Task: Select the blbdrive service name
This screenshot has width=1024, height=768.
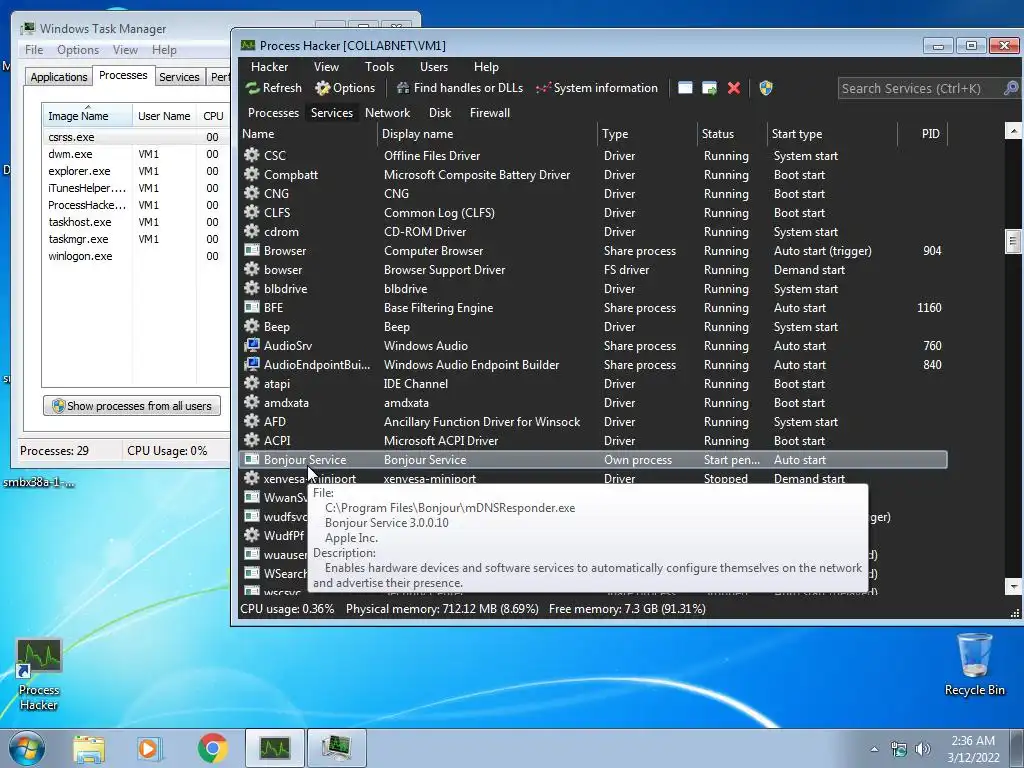Action: point(285,289)
